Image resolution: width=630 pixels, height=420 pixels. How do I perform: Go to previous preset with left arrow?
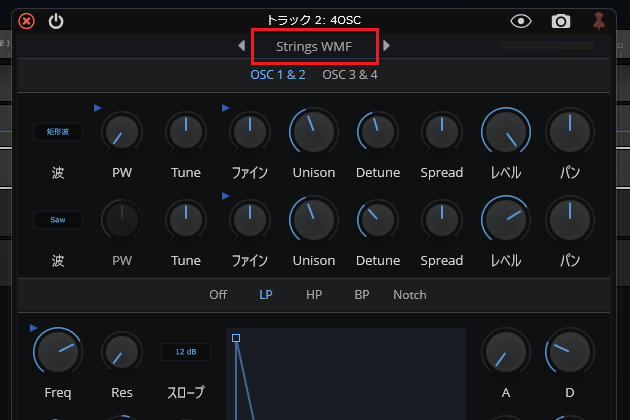click(241, 46)
